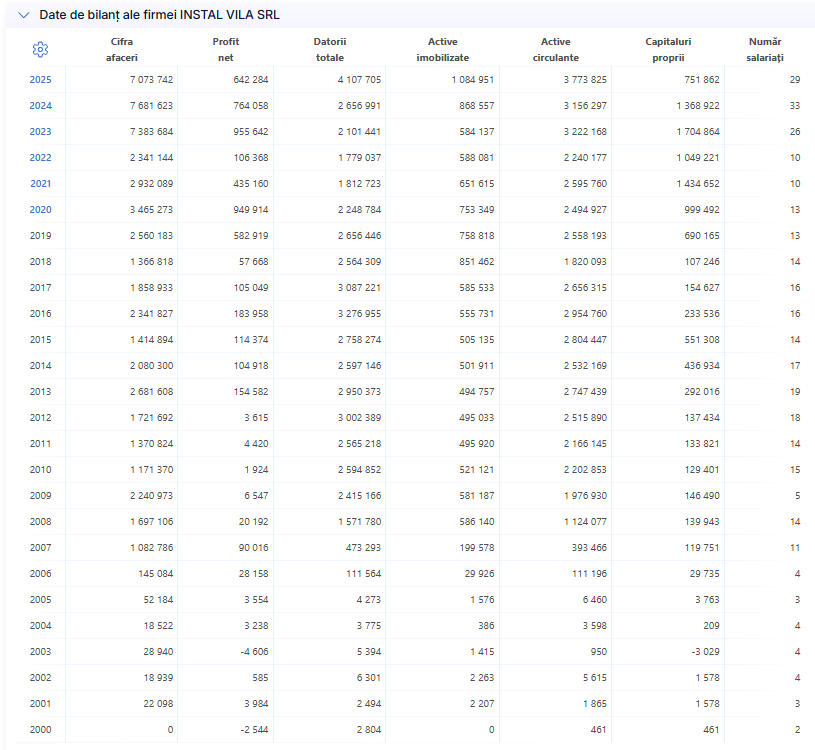815x750 pixels.
Task: Click fixed assets value 1 084 951
Action: [x=472, y=80]
